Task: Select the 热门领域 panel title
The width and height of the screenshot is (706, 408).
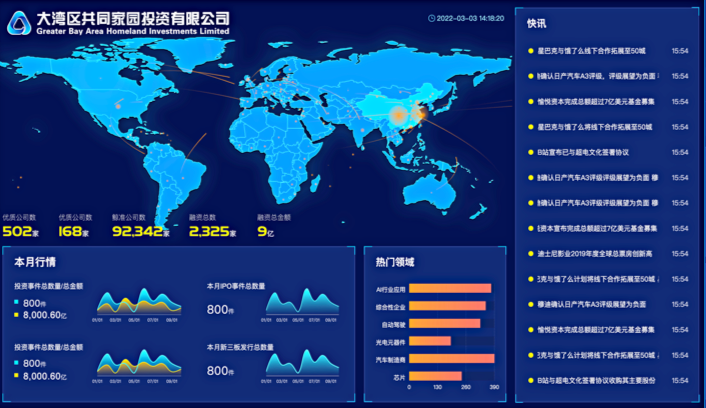Action: pyautogui.click(x=395, y=262)
